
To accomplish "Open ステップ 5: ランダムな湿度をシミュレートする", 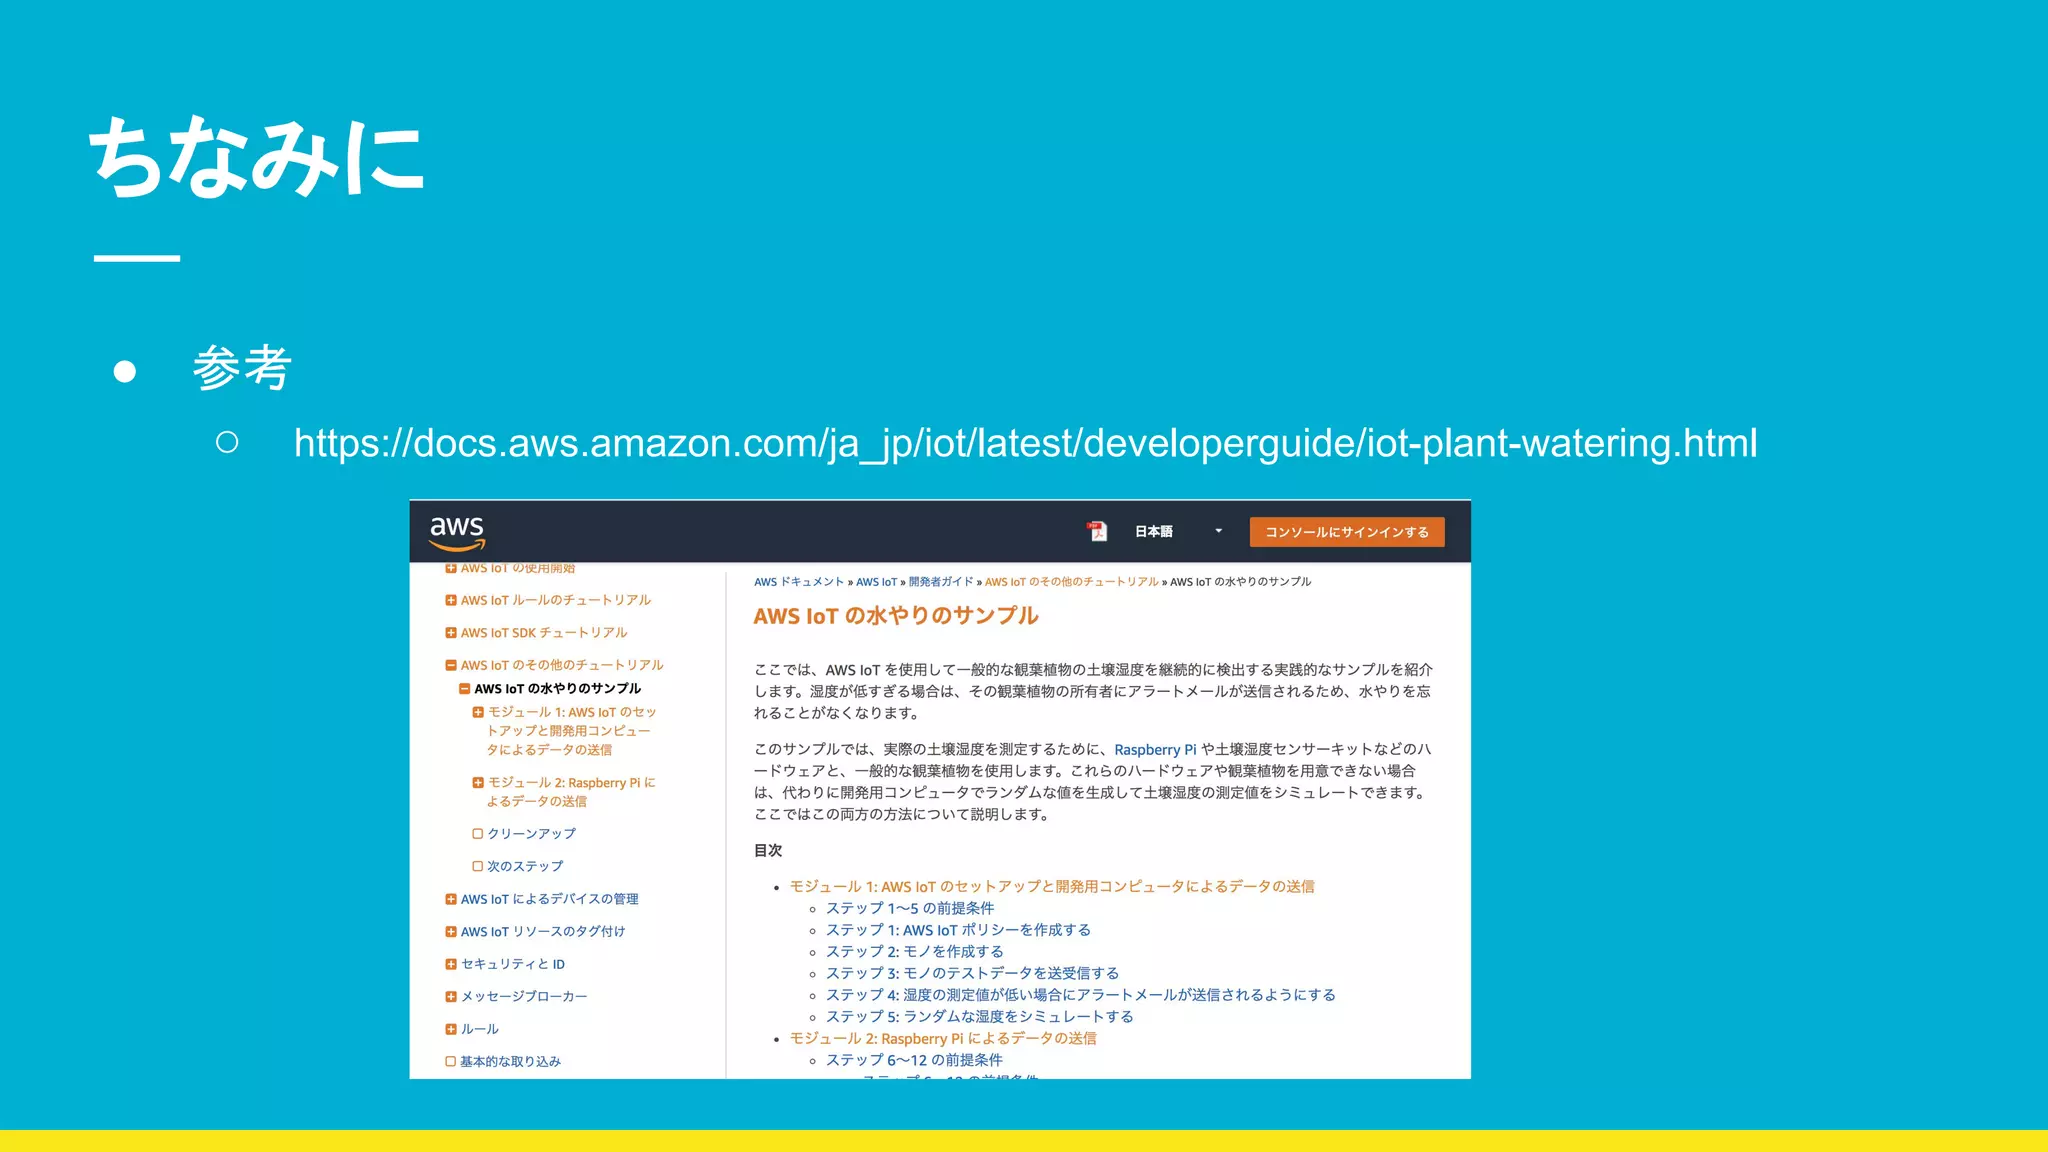I will pyautogui.click(x=980, y=1017).
